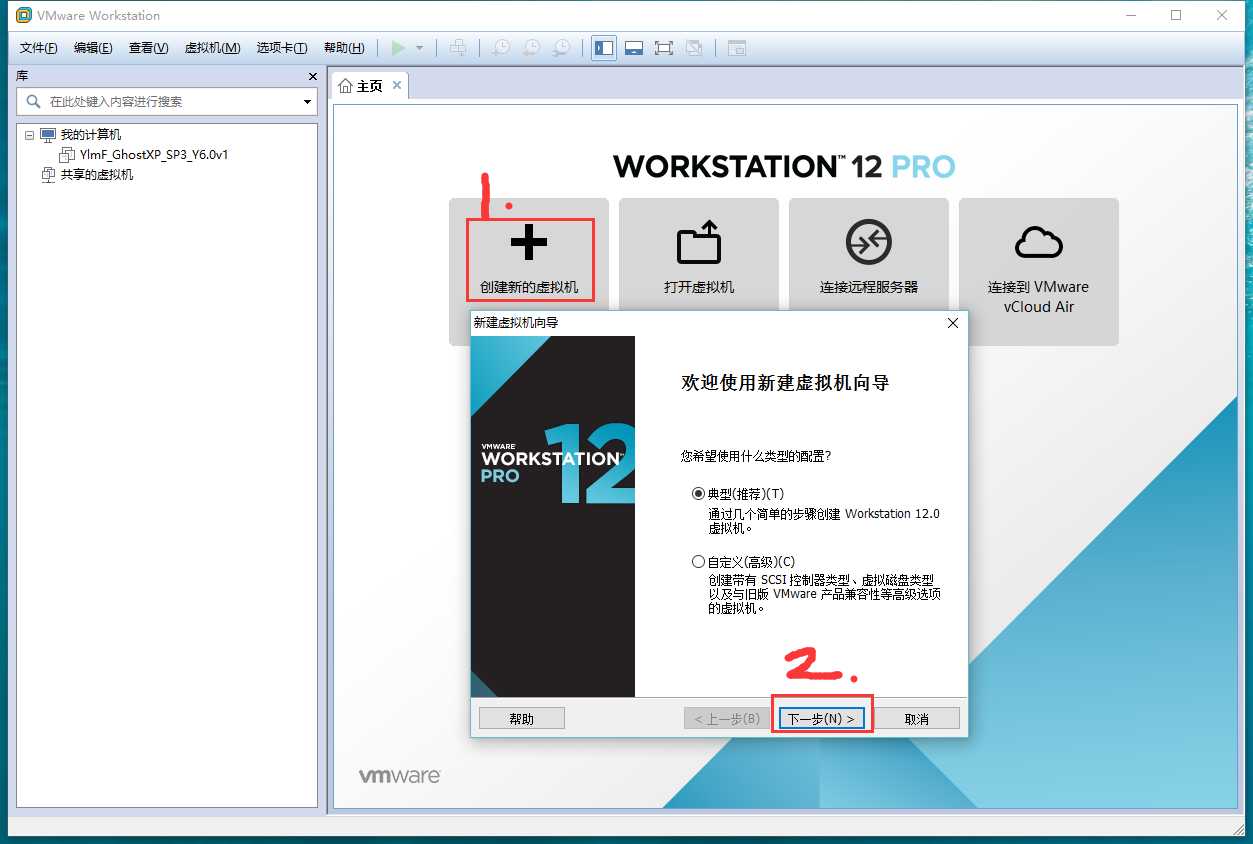
Task: Click the search magnifier icon in library
Action: point(33,101)
